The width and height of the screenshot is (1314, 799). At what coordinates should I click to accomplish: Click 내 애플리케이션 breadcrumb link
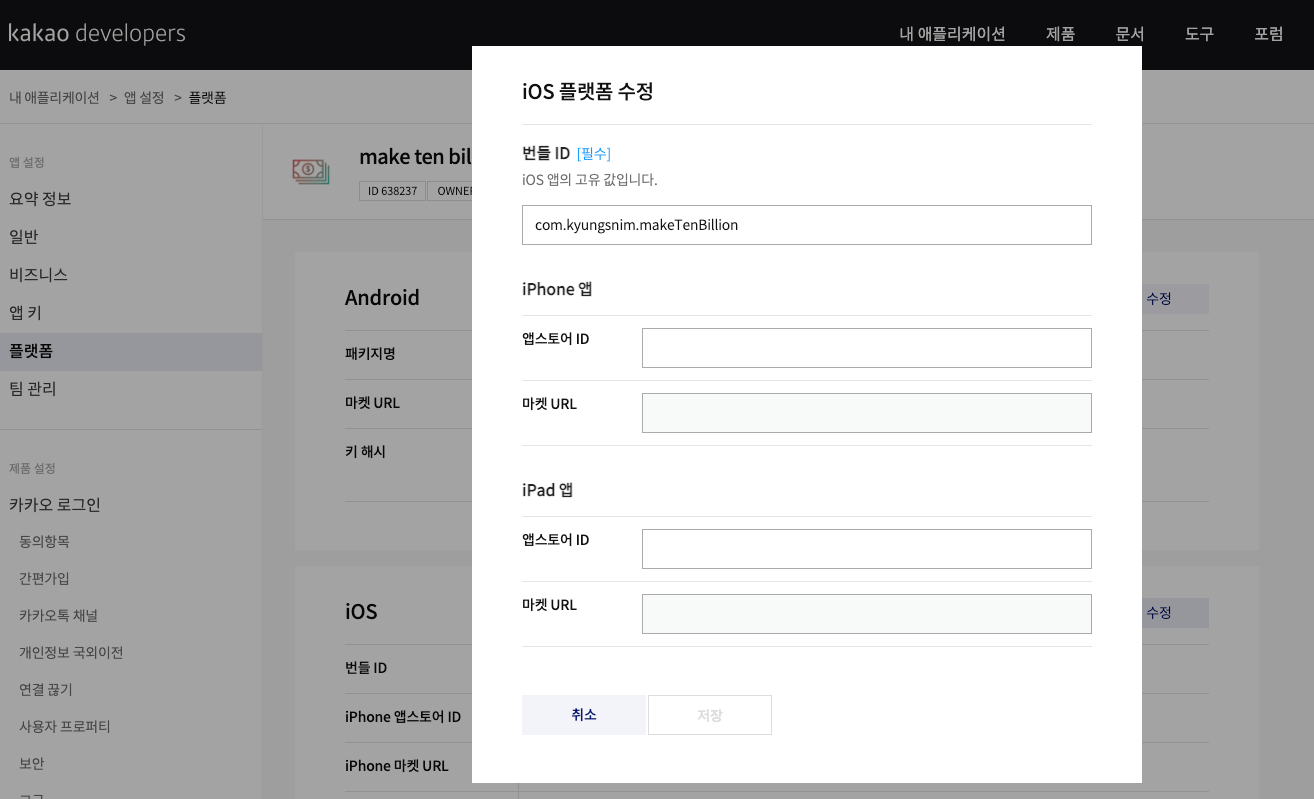point(55,98)
